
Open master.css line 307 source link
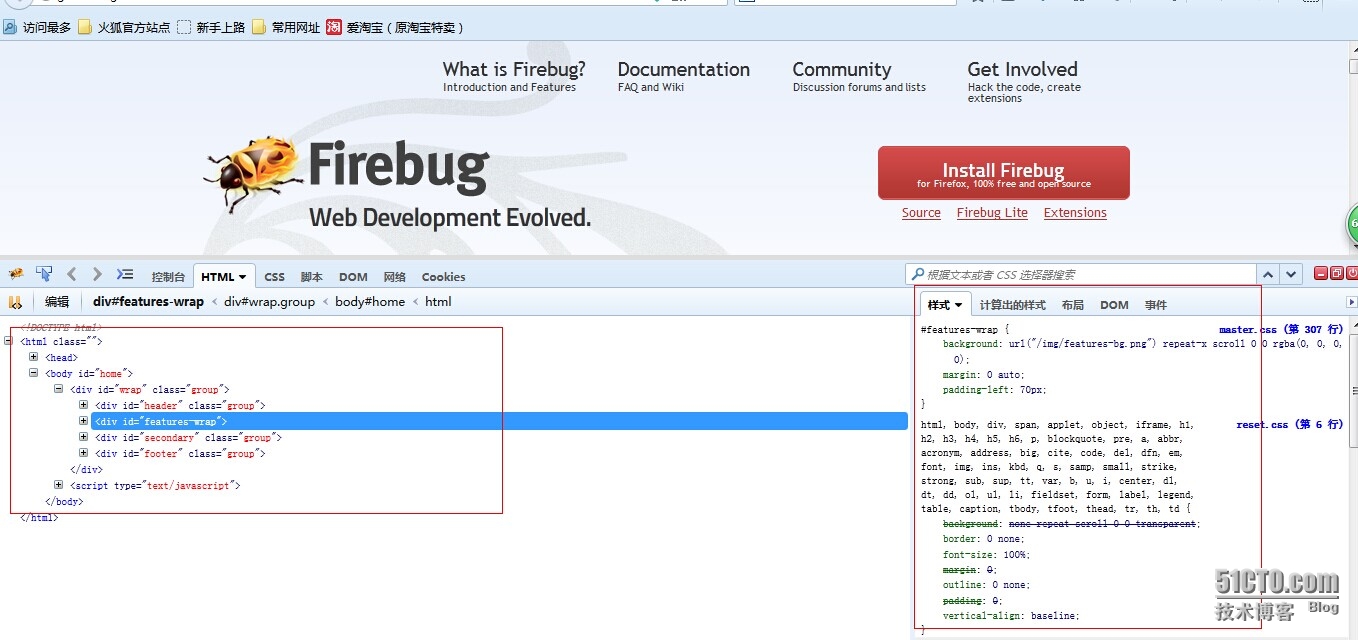point(1281,329)
